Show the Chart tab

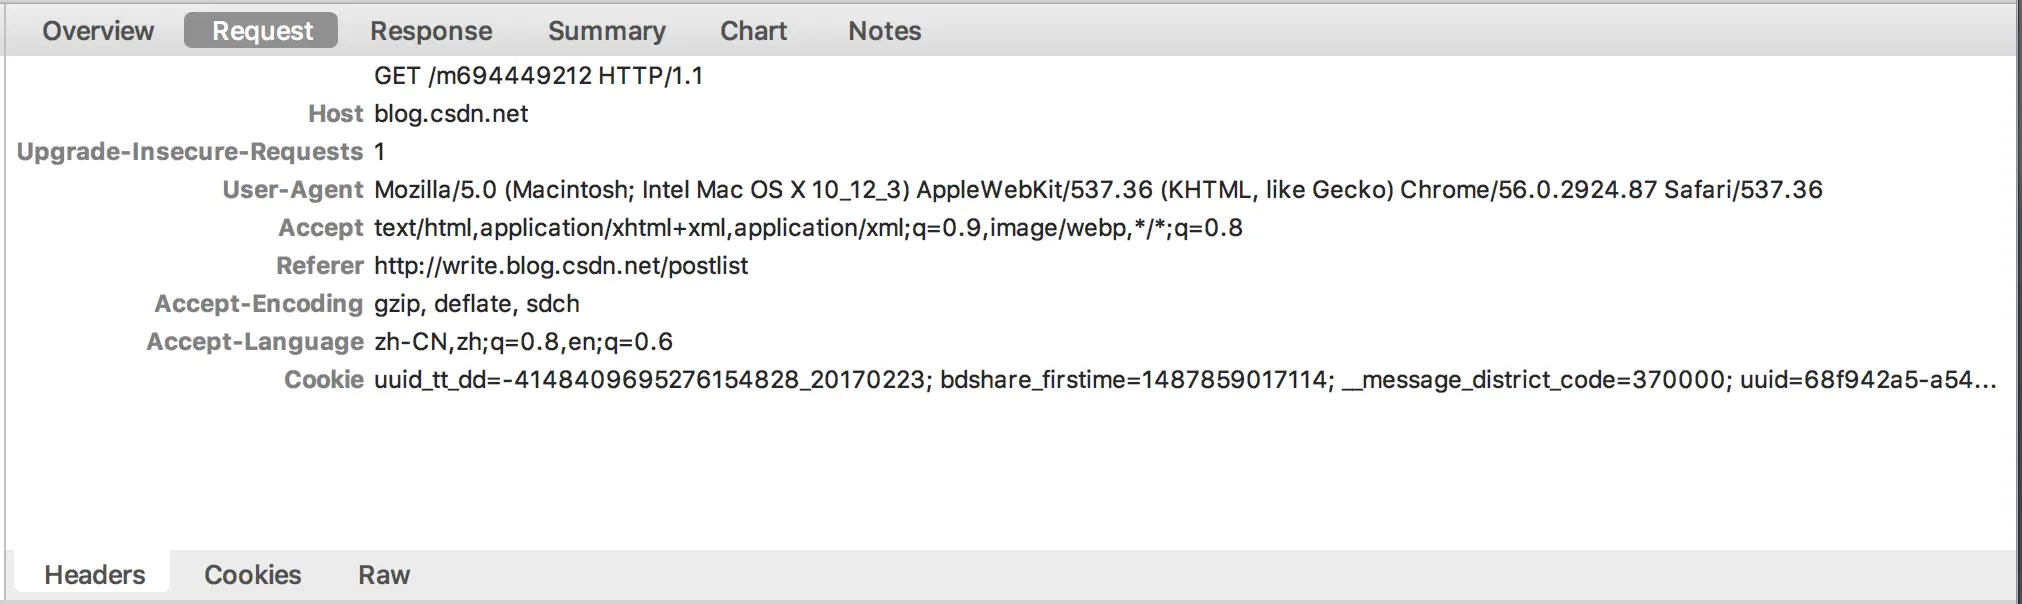coord(753,31)
